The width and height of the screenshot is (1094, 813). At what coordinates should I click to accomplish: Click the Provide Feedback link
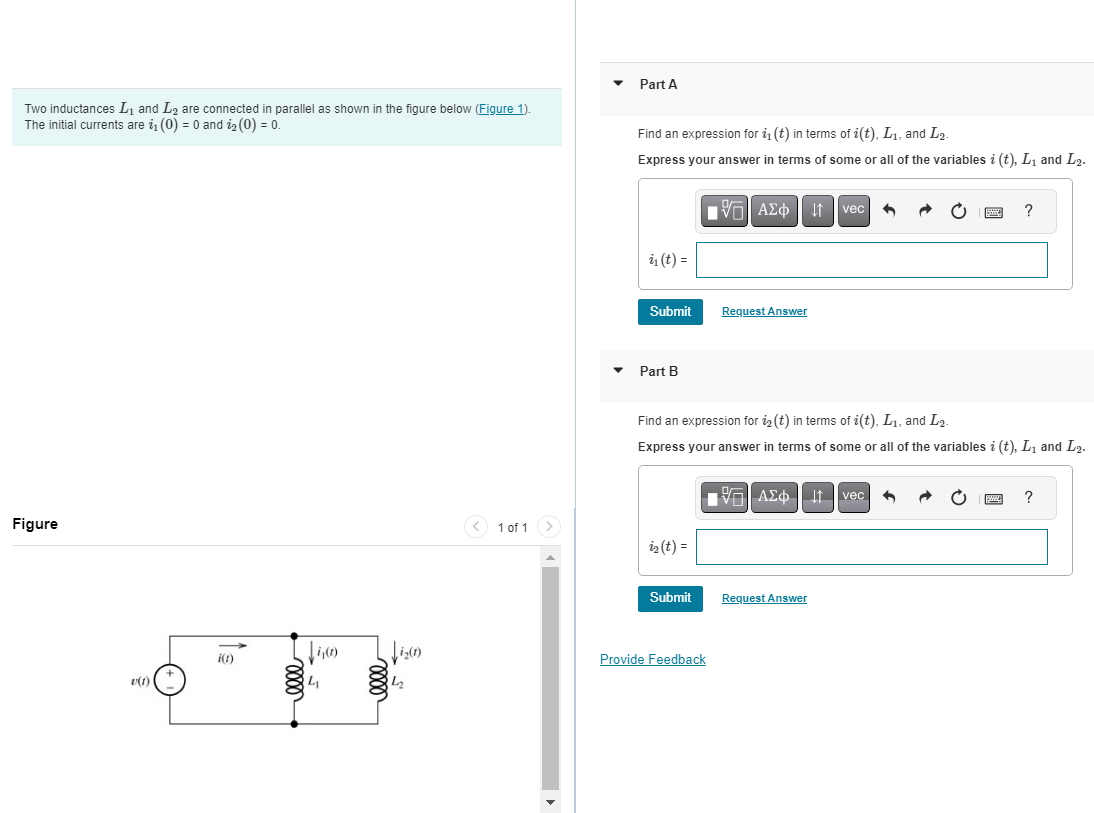click(652, 659)
